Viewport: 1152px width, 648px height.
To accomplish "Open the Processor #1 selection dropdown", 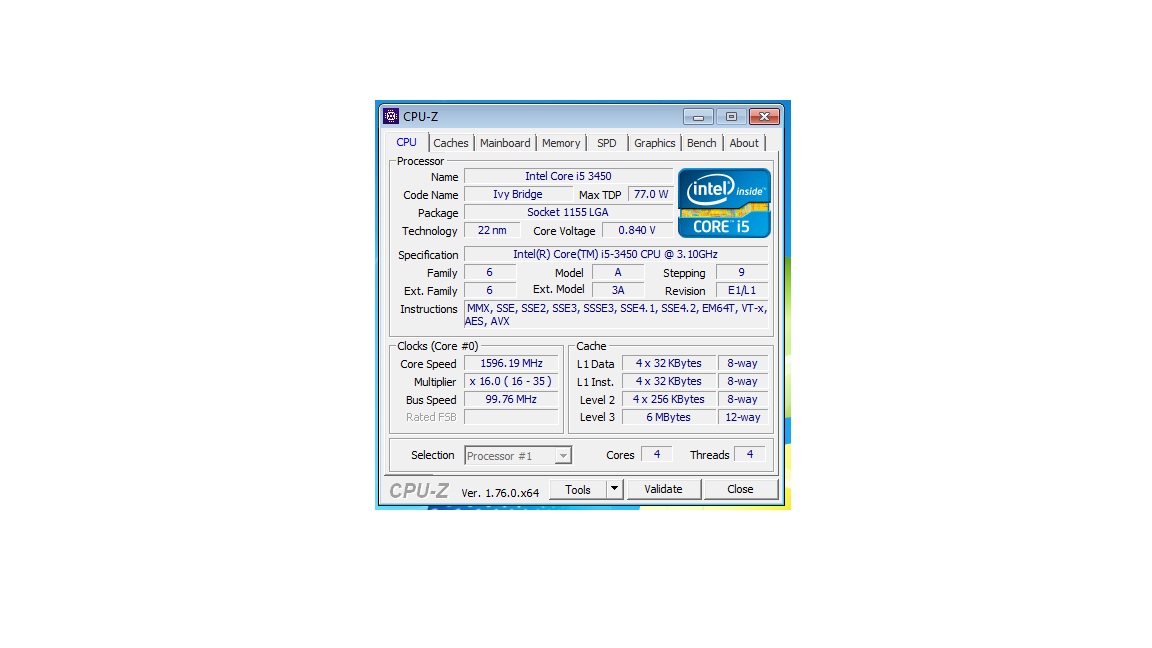I will tap(518, 456).
